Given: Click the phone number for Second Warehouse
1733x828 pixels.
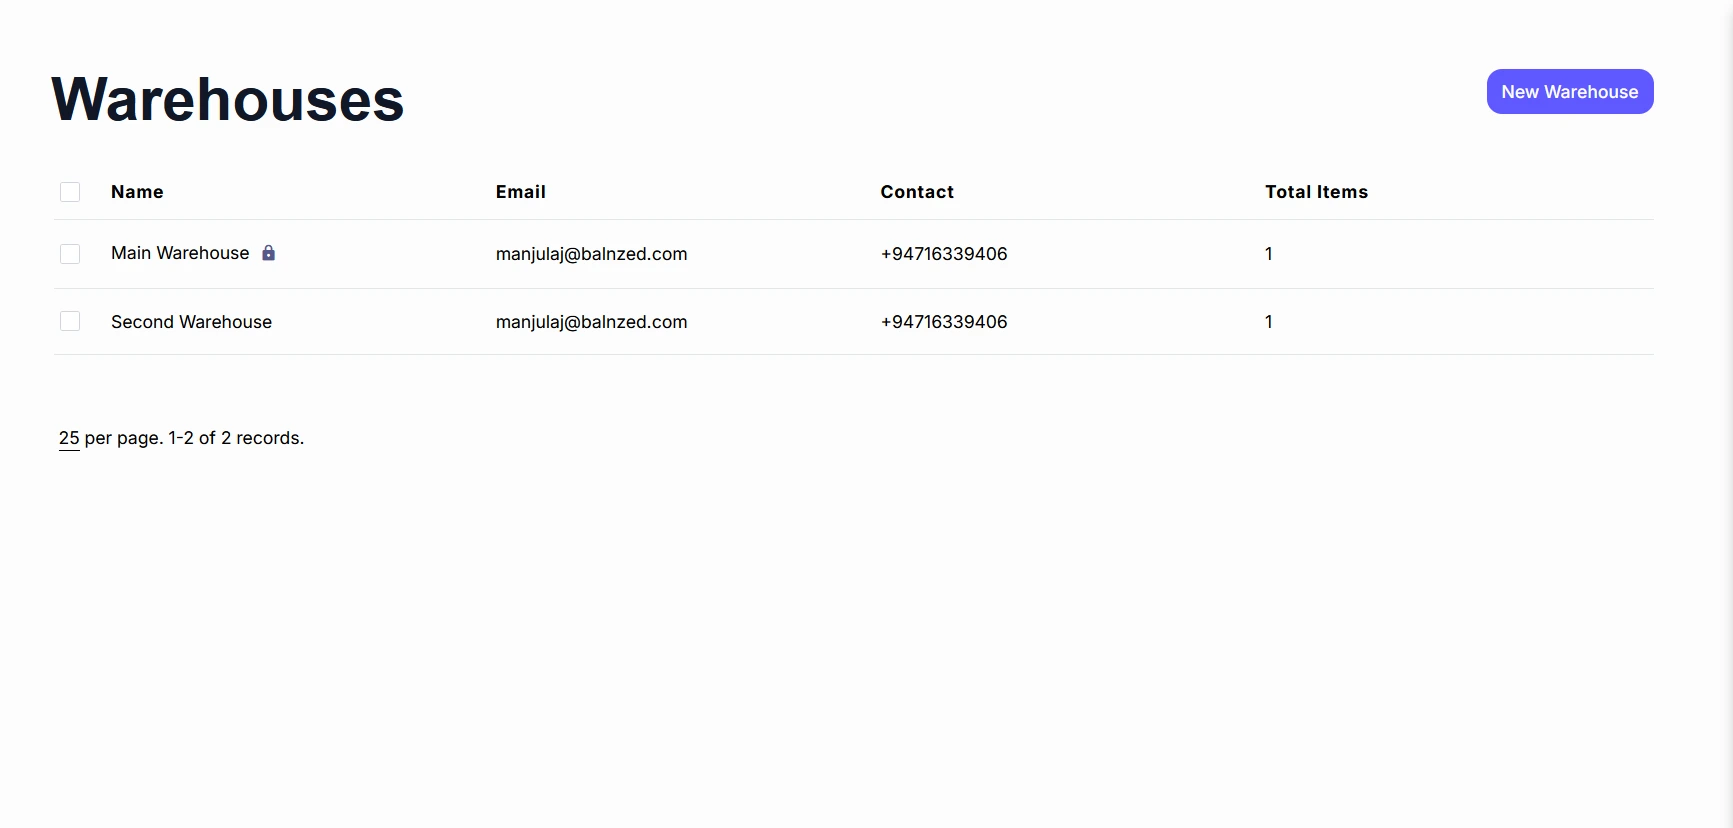Looking at the screenshot, I should (943, 321).
